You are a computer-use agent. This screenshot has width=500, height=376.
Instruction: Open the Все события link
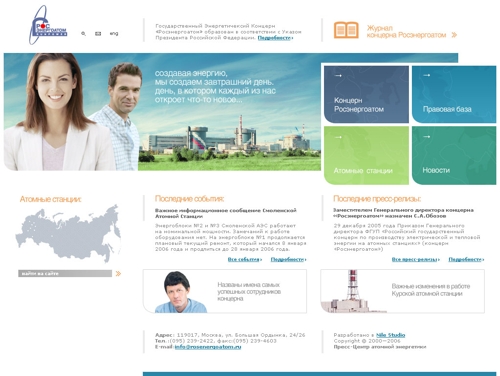pos(245,259)
